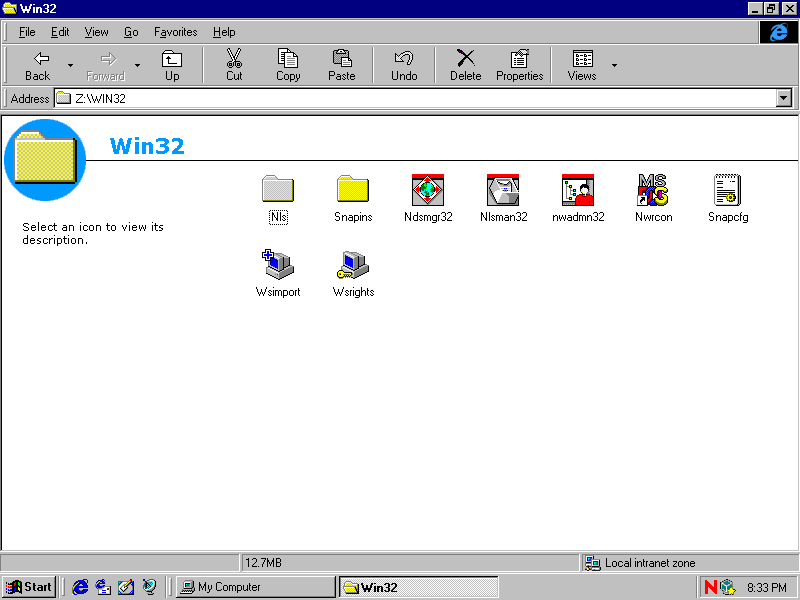Click the 12.7MB status bar entry

(x=410, y=563)
